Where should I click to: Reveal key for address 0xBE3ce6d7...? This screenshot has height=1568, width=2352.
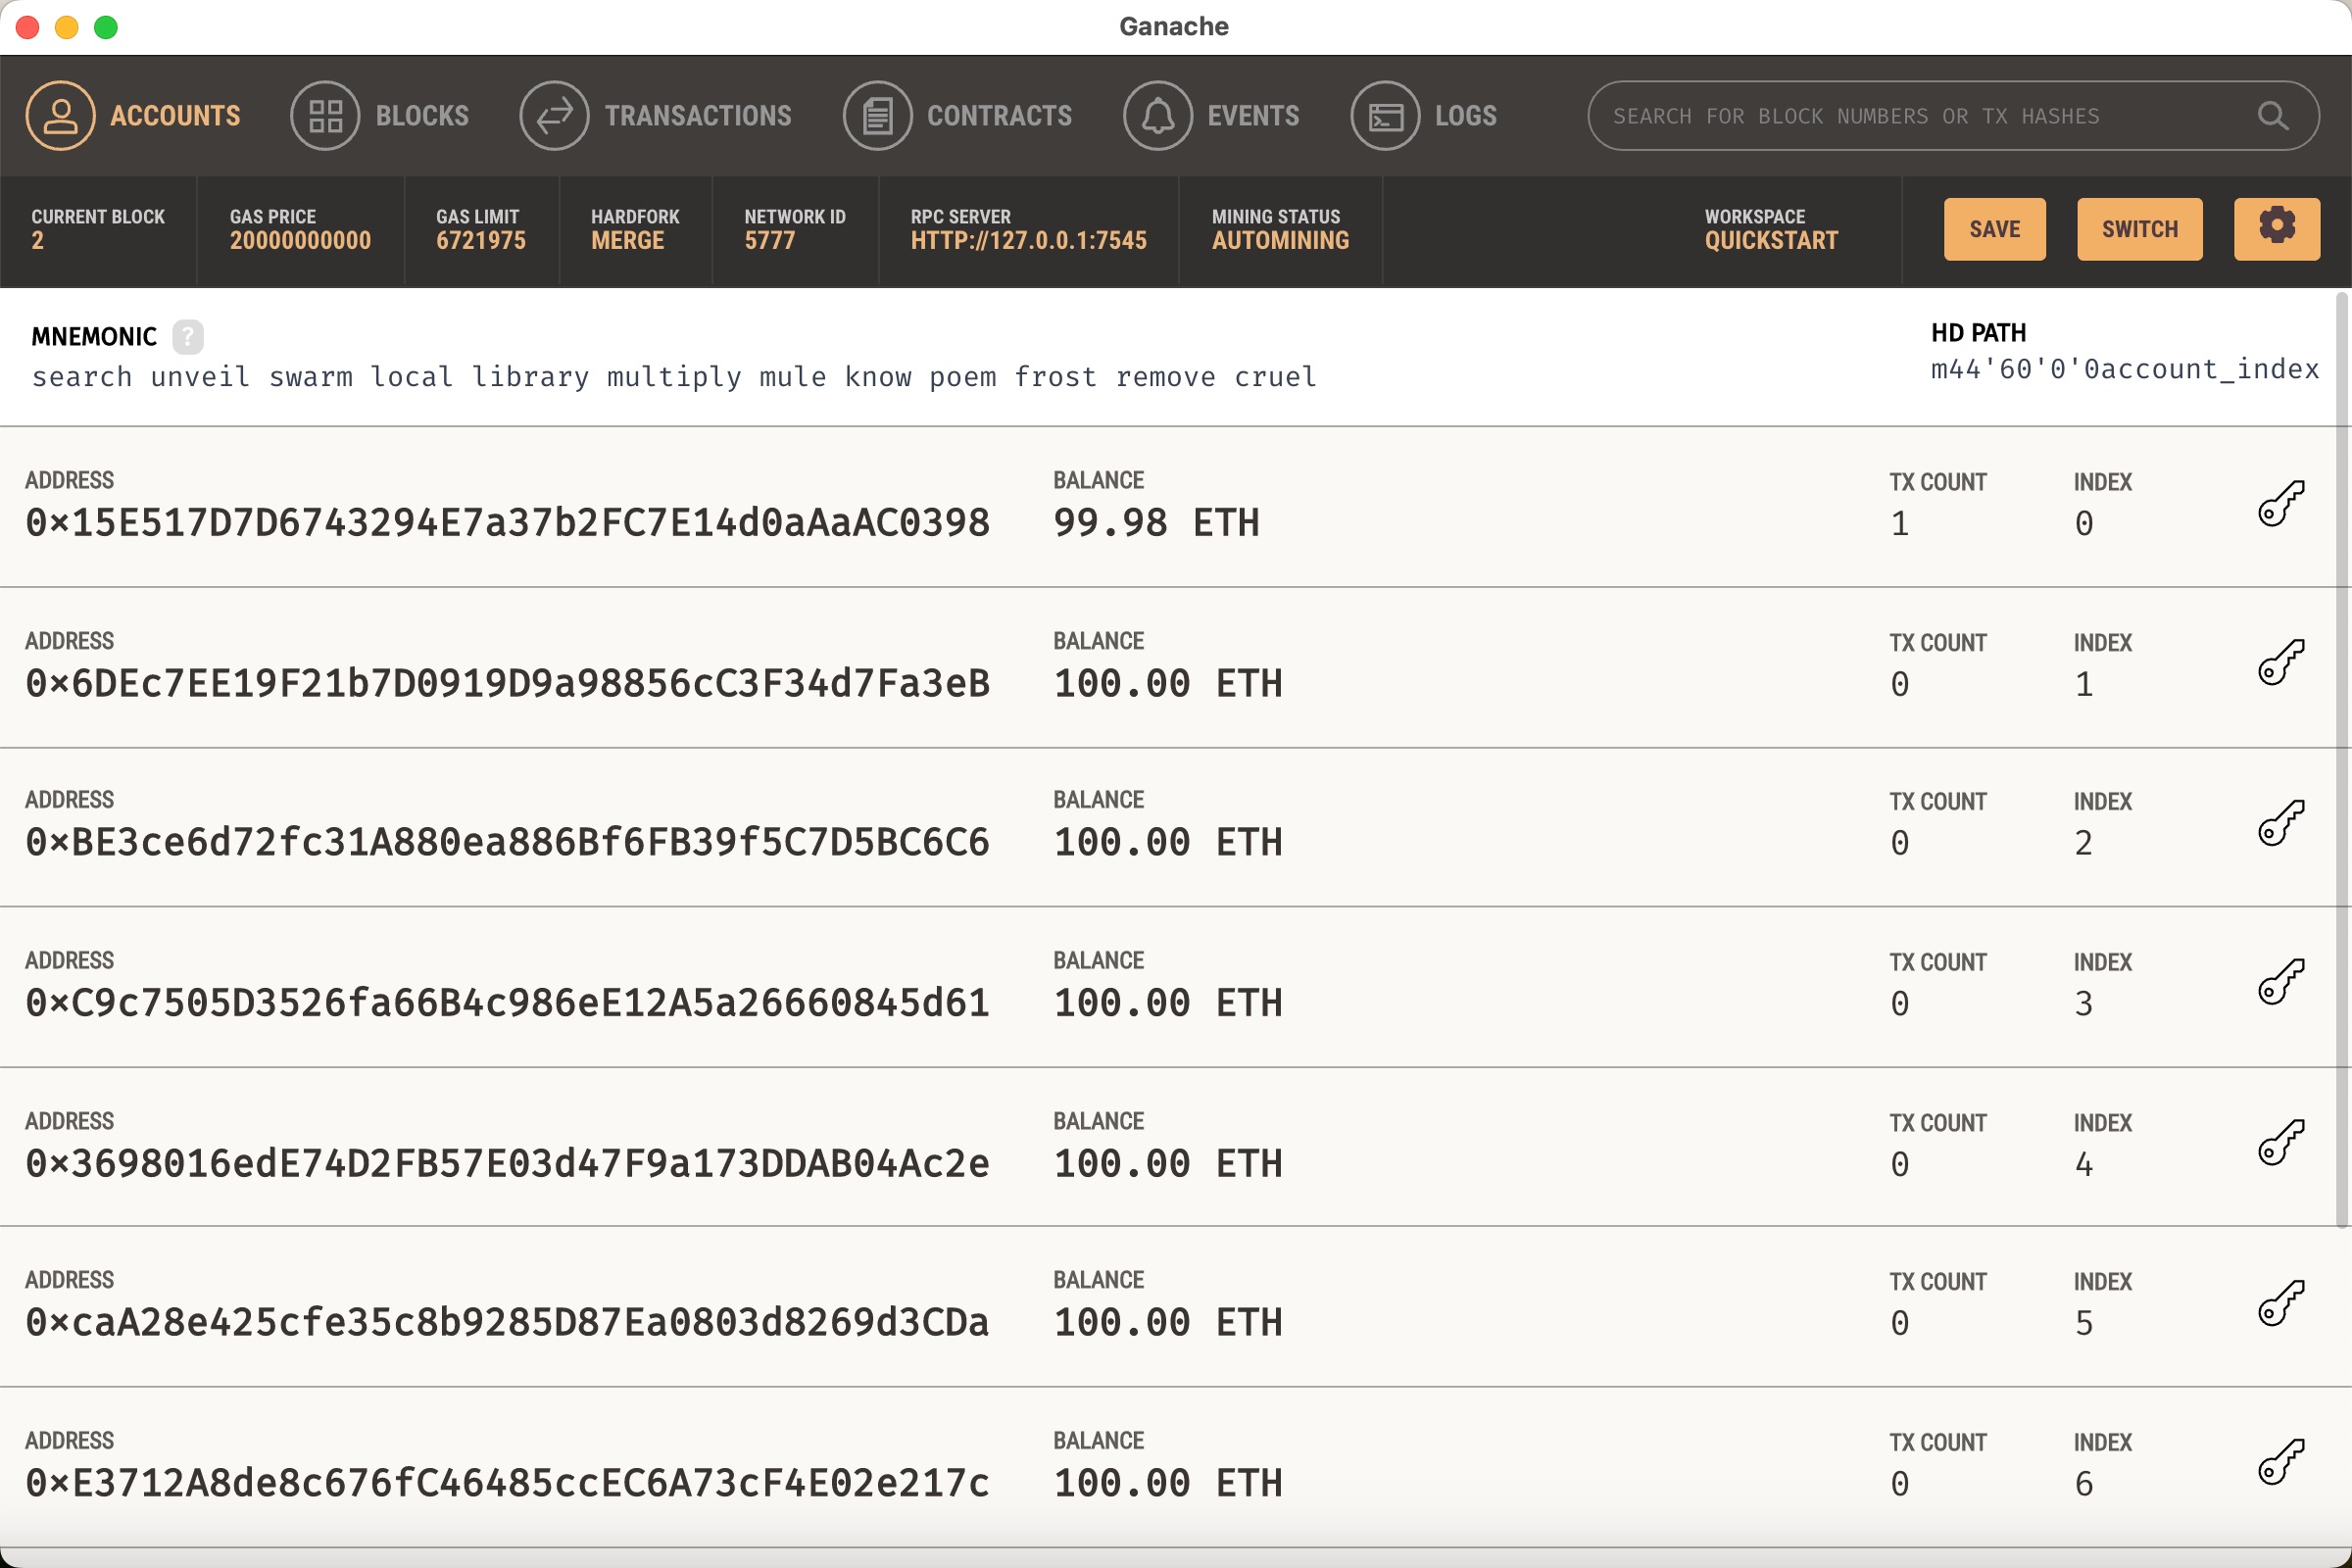pyautogui.click(x=2281, y=823)
